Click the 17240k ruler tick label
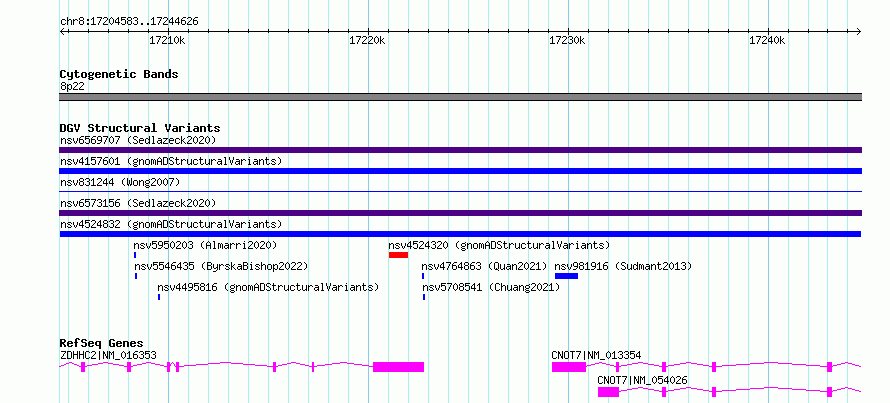Viewport: 890px width, 403px height. click(x=767, y=40)
